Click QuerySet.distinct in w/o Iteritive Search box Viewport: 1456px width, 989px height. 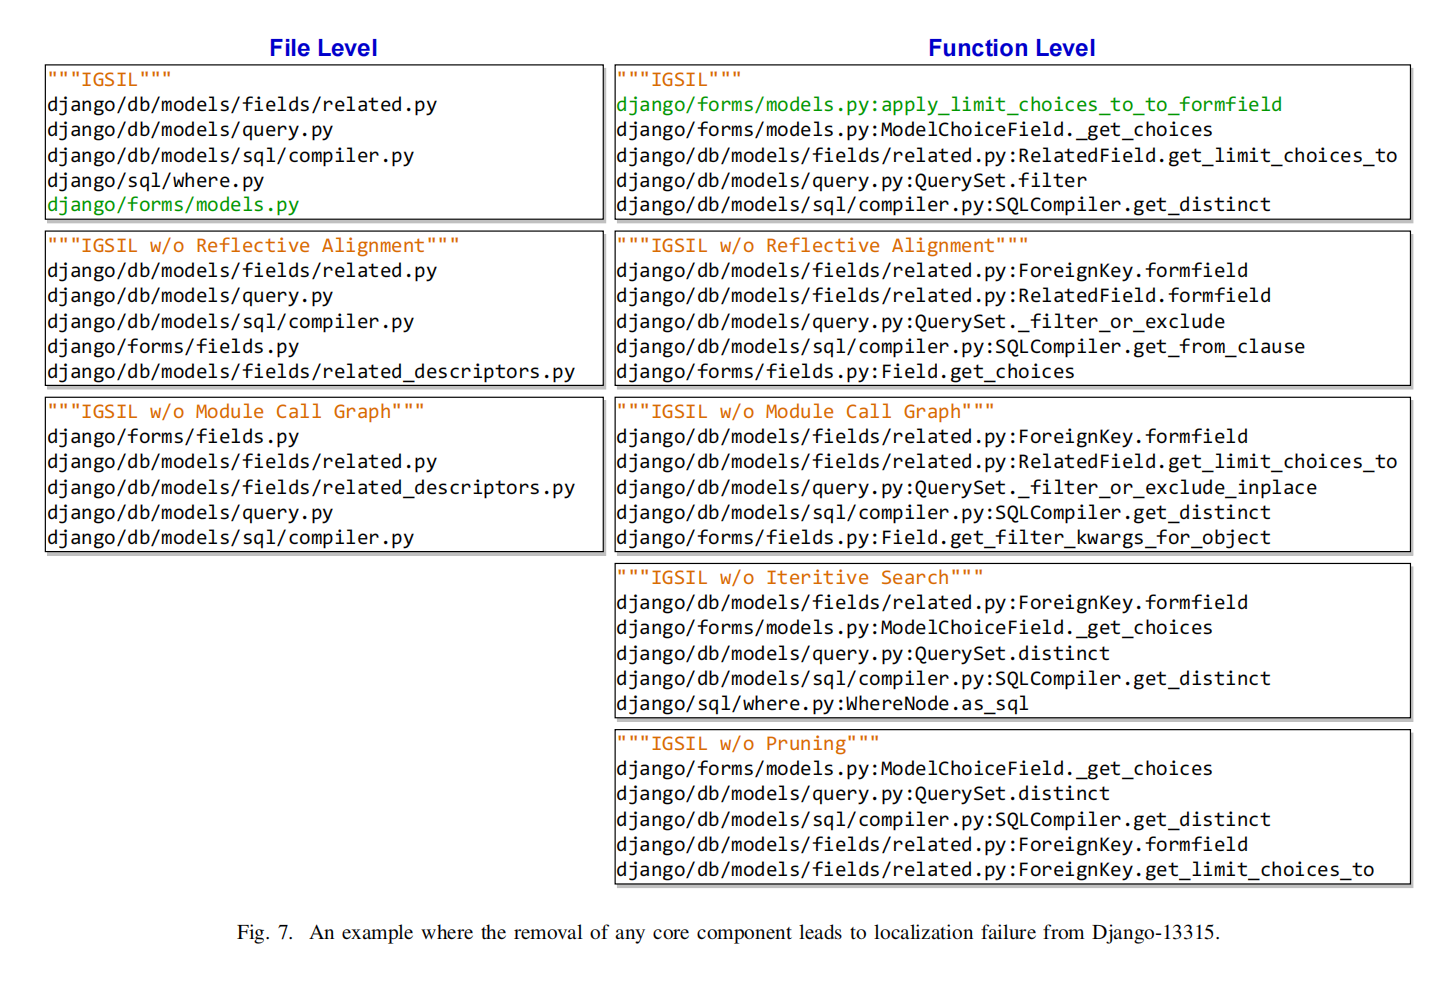pyautogui.click(x=863, y=654)
